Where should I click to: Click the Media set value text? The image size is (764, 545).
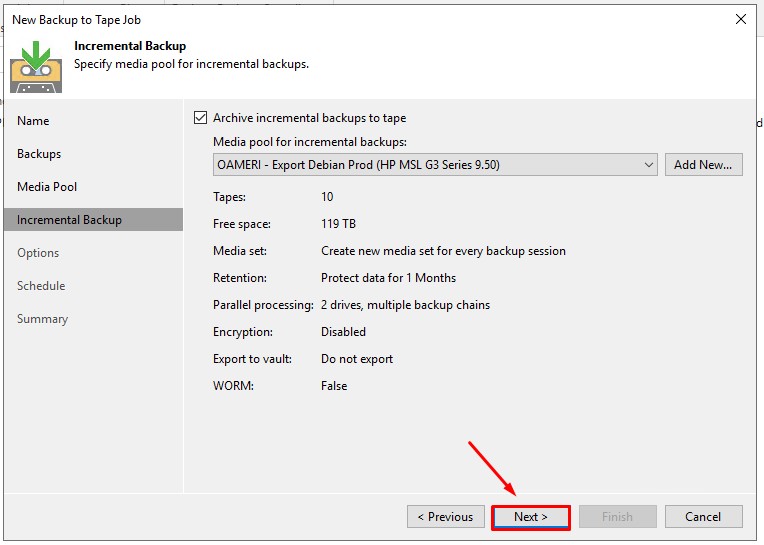point(443,251)
